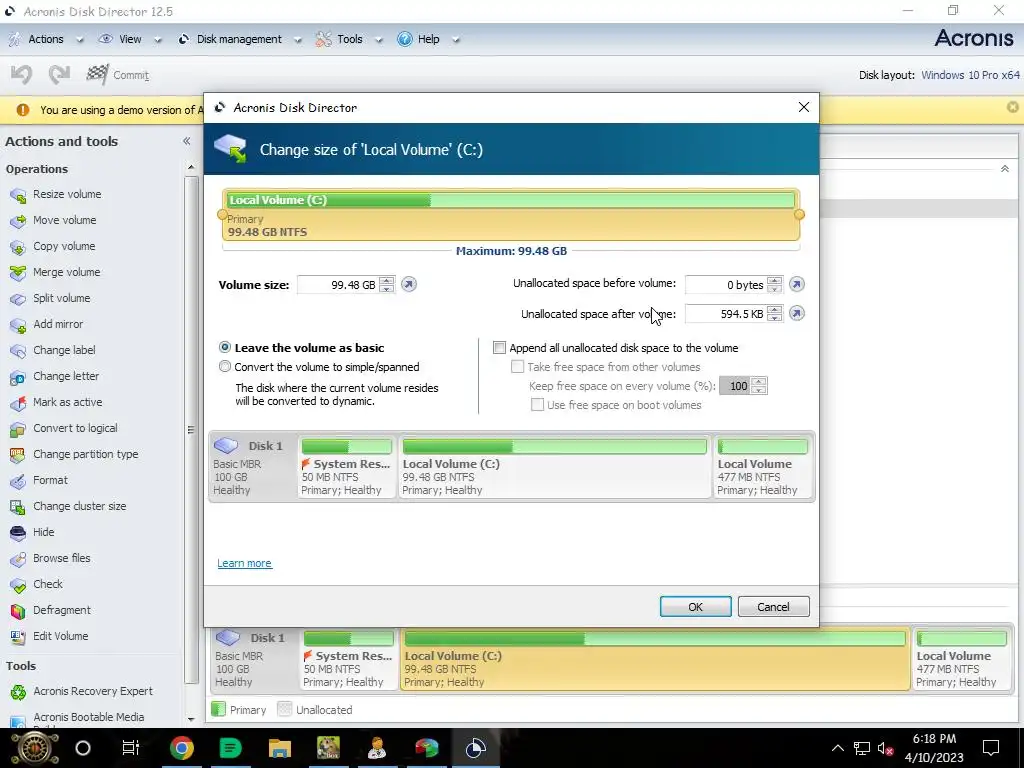
Task: Select Convert the volume to simple/spanned
Action: coord(225,366)
